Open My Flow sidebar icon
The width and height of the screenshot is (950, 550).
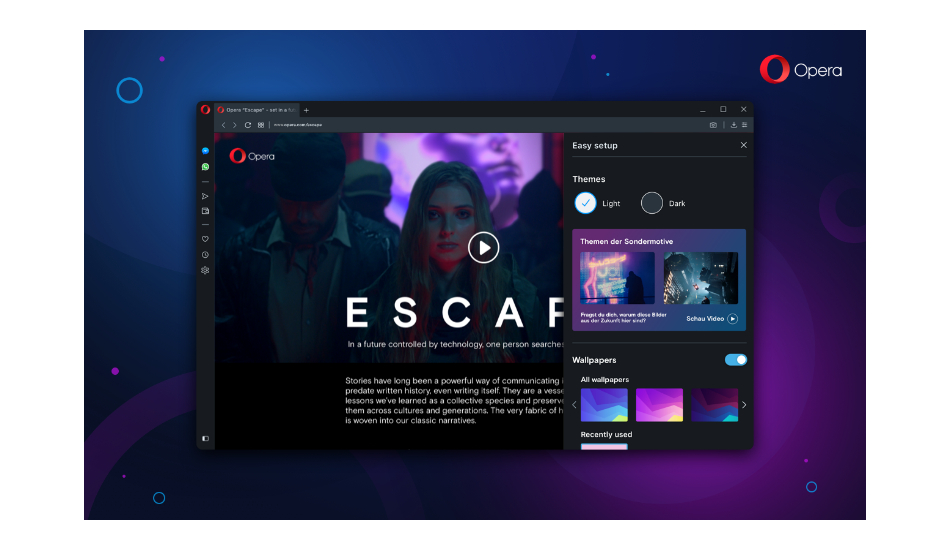click(x=205, y=196)
